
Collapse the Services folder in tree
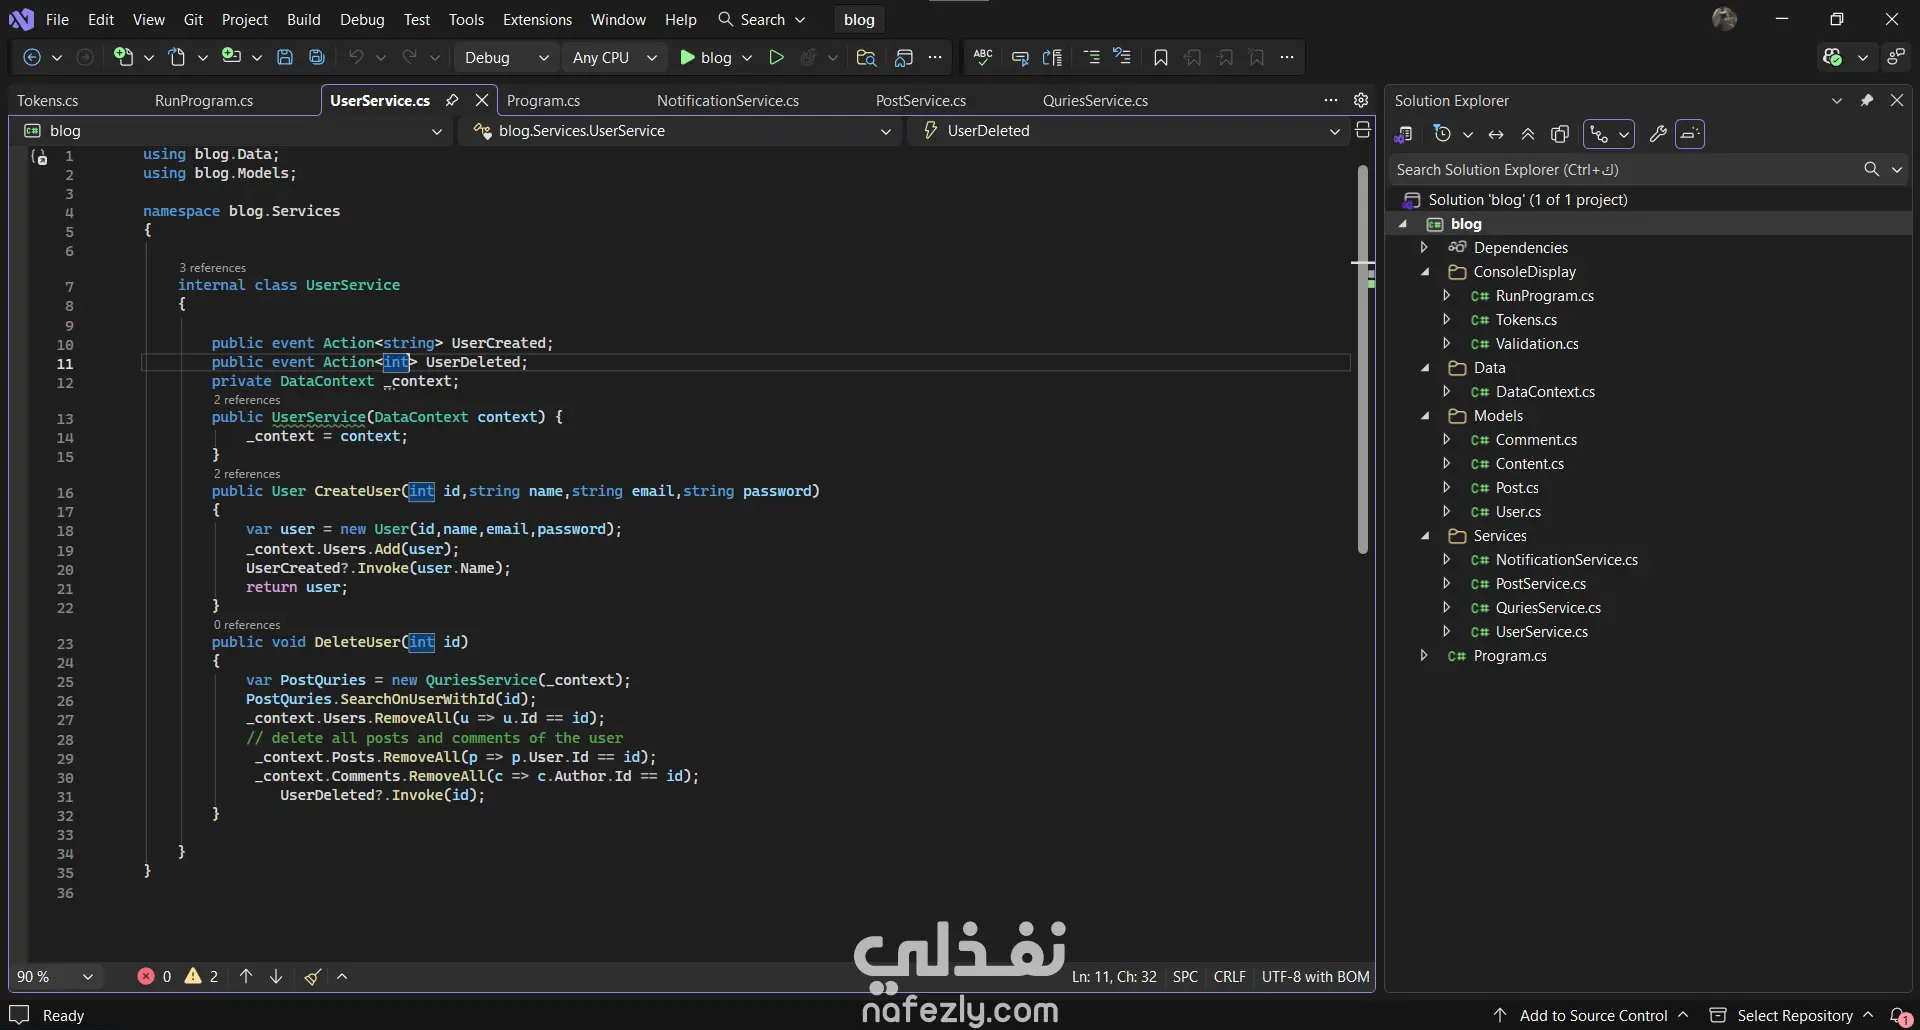point(1426,536)
